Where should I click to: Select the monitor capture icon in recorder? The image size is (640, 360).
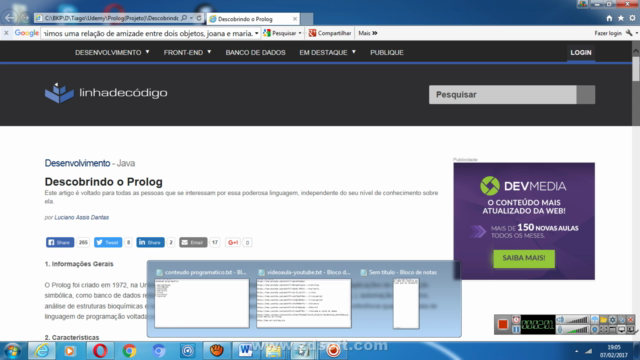point(622,329)
